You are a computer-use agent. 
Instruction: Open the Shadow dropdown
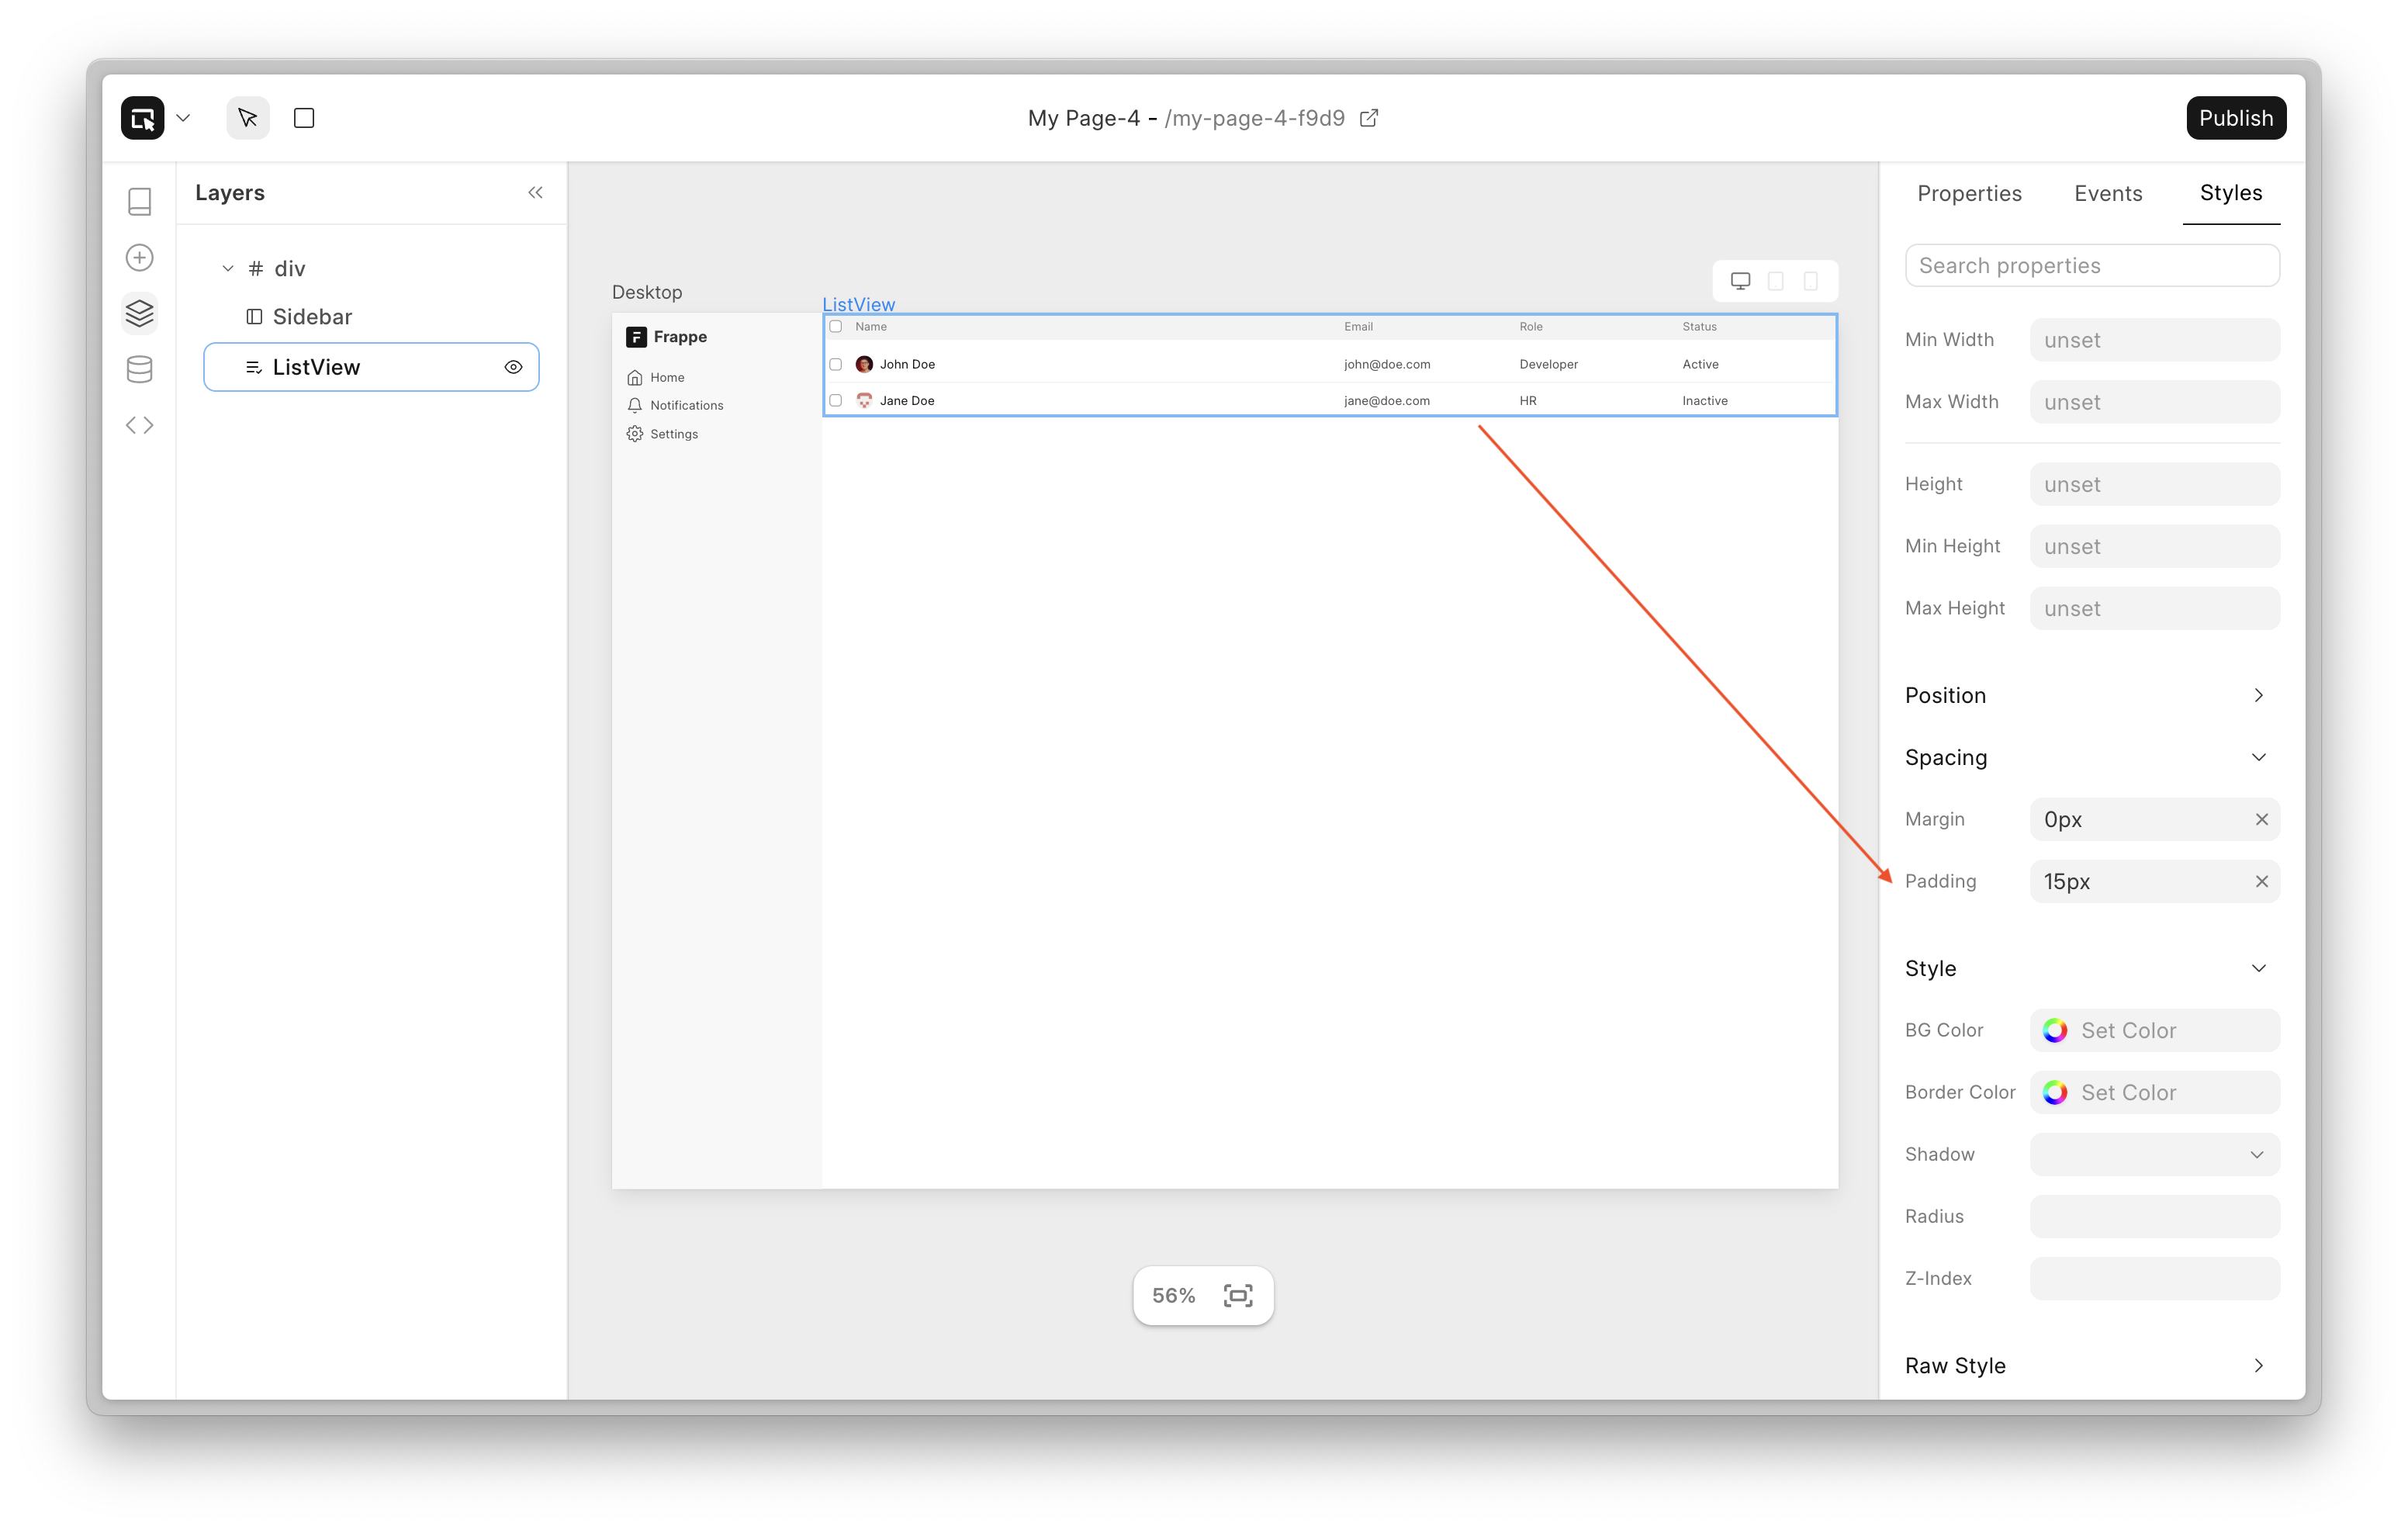click(2154, 1154)
